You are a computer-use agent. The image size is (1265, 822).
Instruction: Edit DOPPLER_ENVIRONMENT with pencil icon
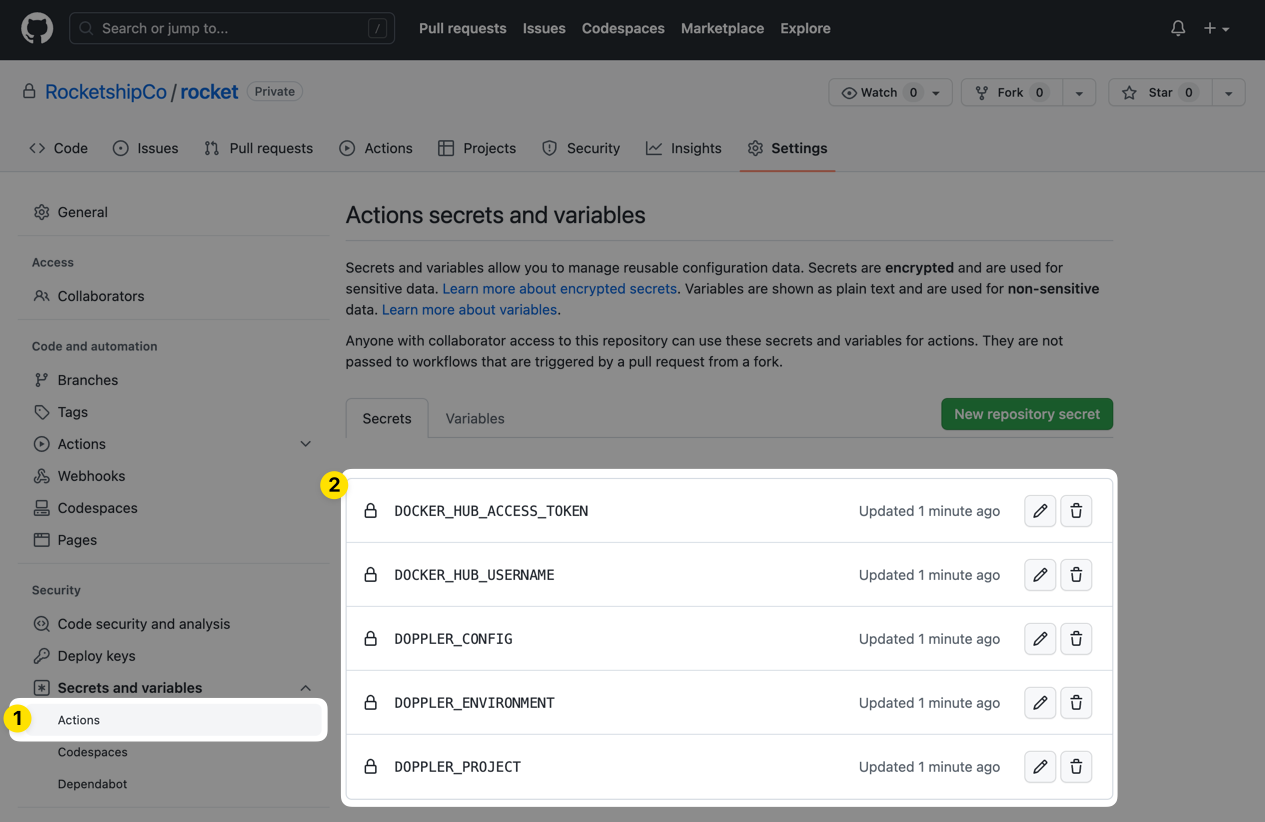pyautogui.click(x=1040, y=703)
